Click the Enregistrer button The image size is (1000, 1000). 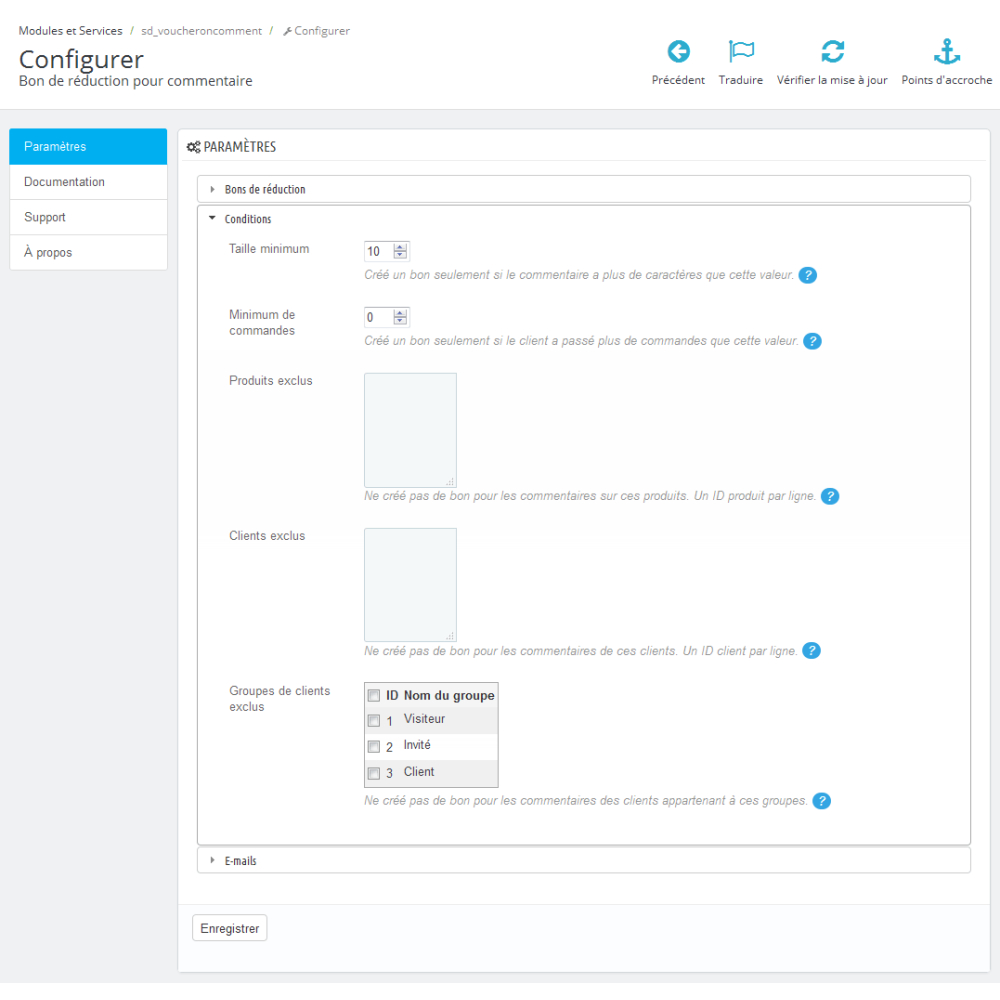[x=229, y=928]
